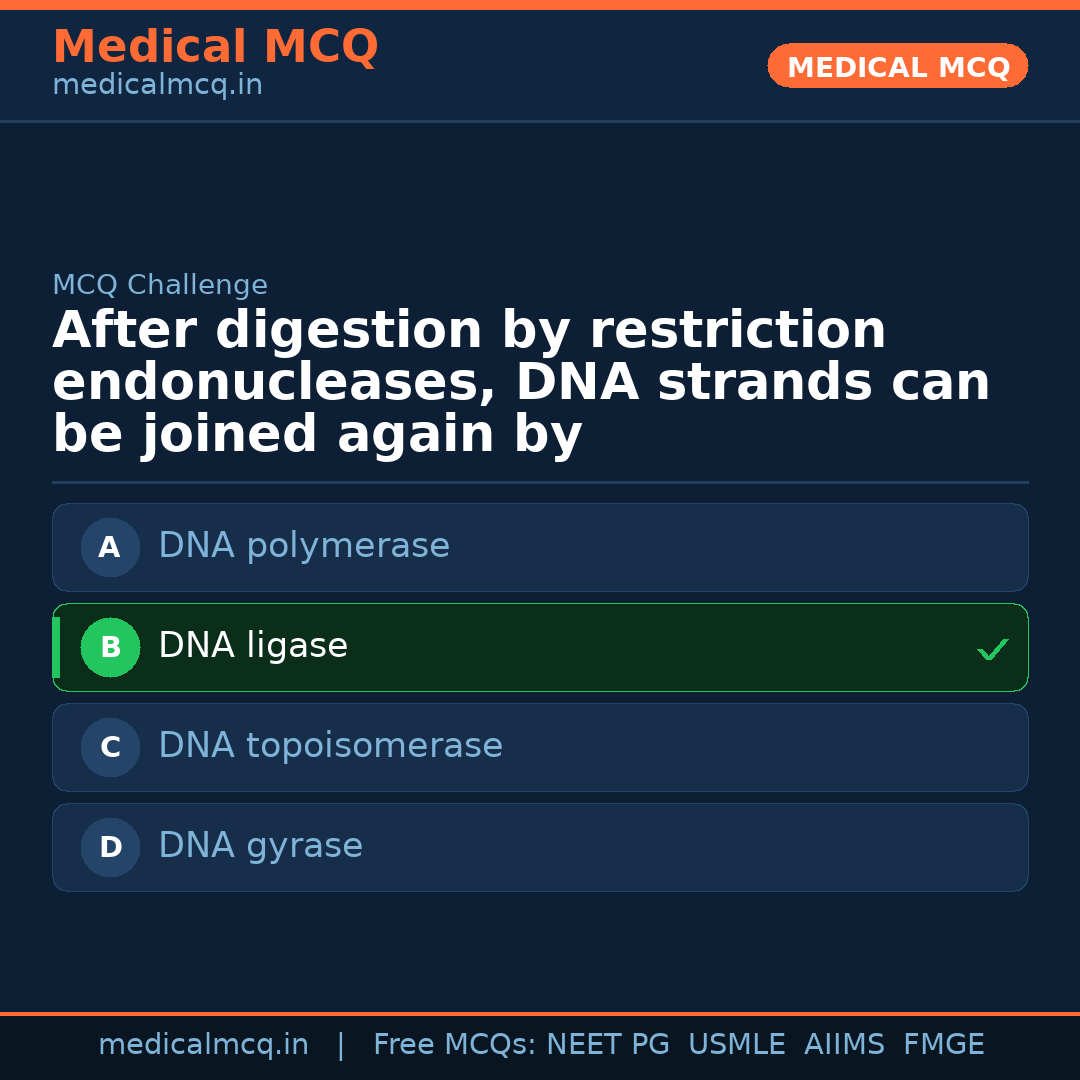Pick the DNA topoisomerase answer text
The width and height of the screenshot is (1080, 1080).
click(330, 746)
